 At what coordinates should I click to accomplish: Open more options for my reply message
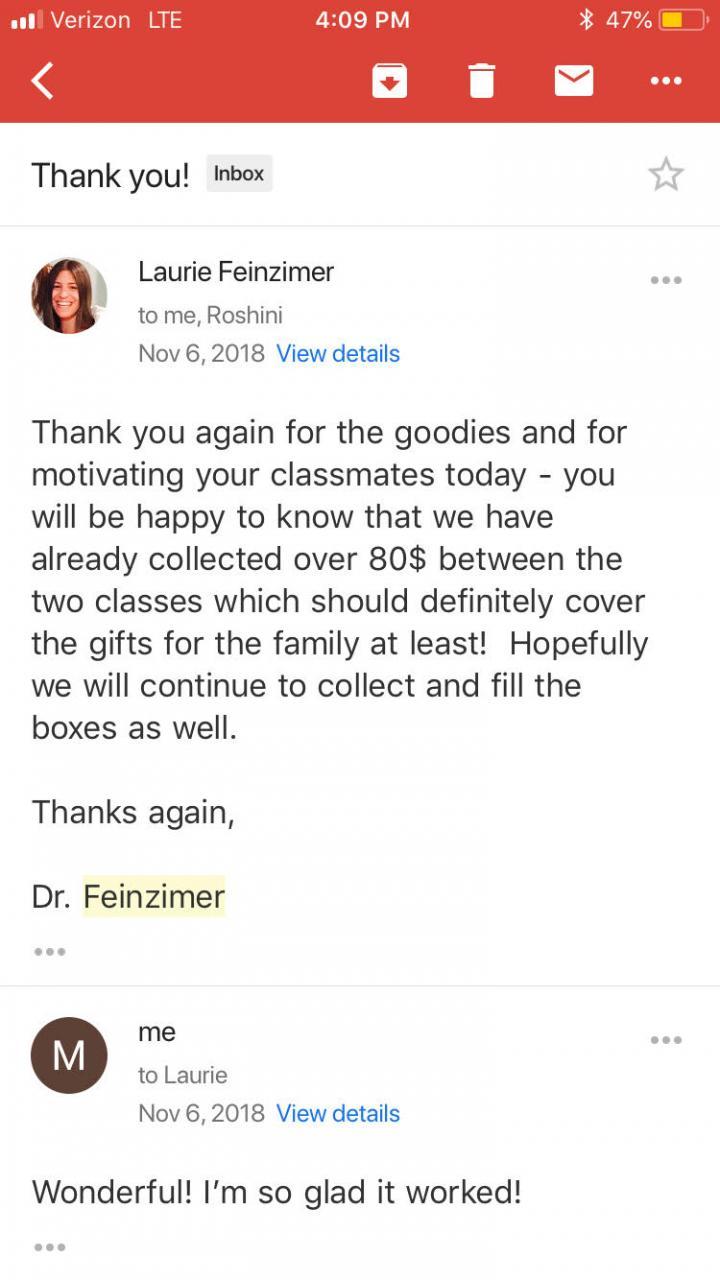666,1040
